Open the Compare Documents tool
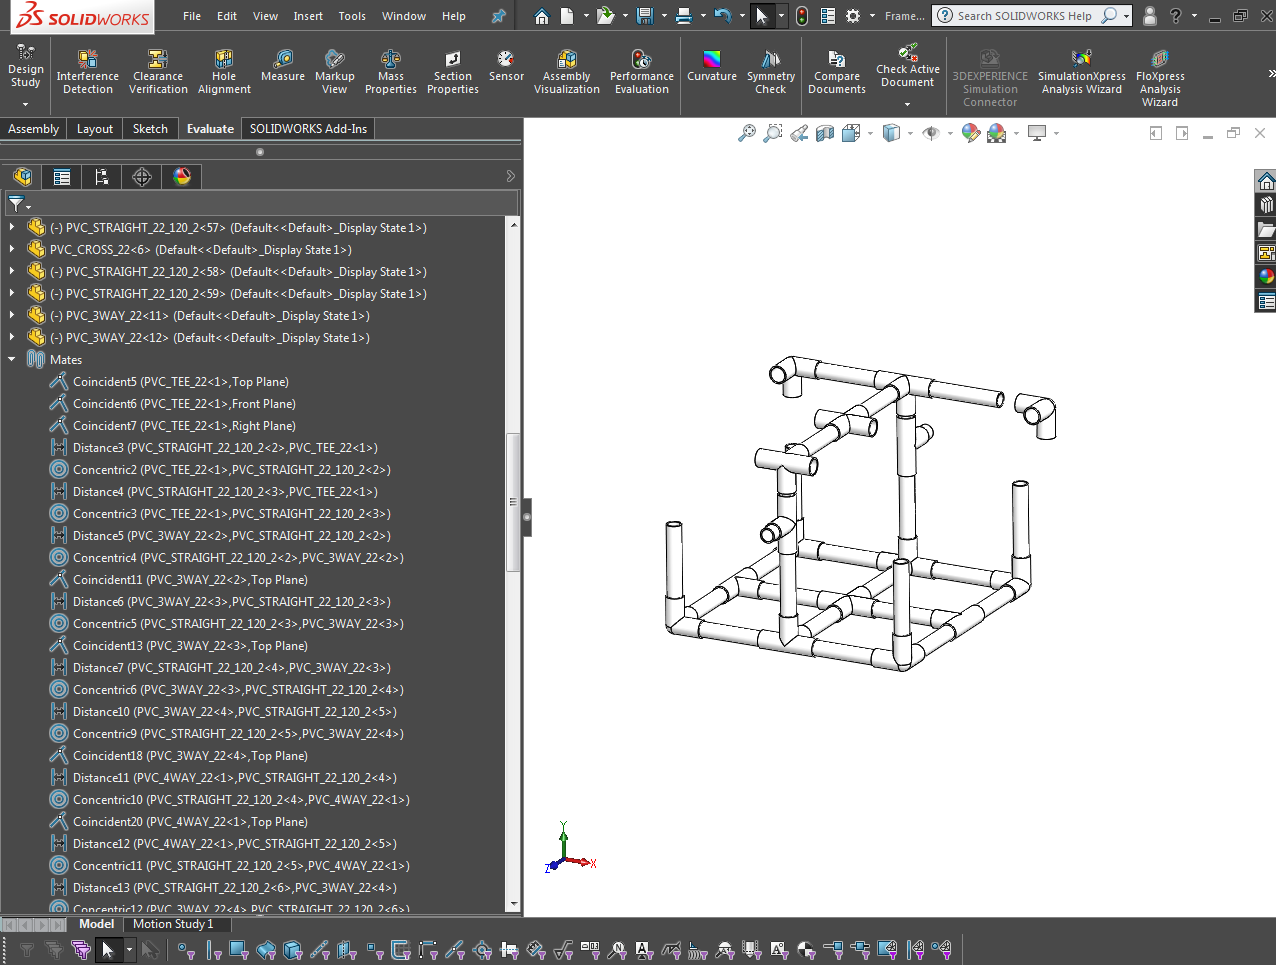 pos(837,72)
